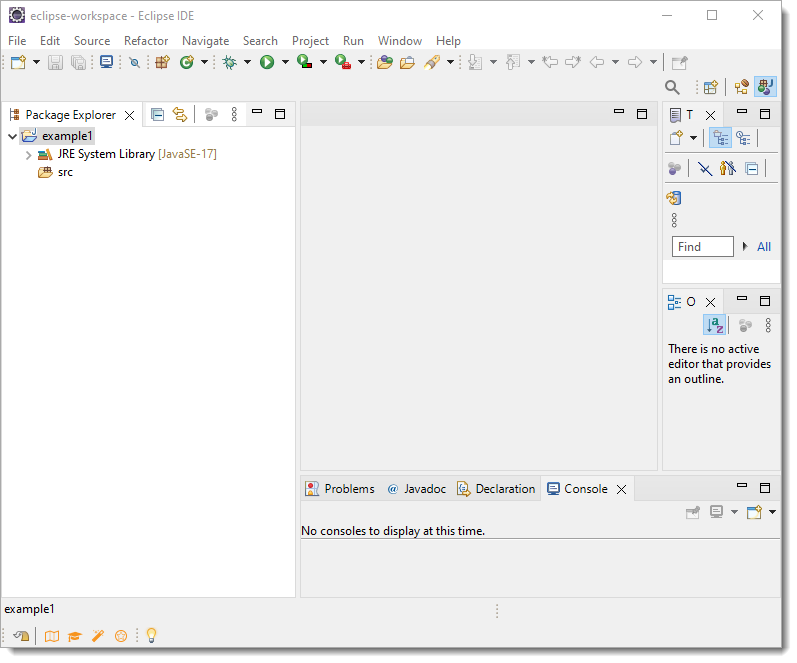Maximize the Console view
This screenshot has width=797, height=663.
(765, 488)
